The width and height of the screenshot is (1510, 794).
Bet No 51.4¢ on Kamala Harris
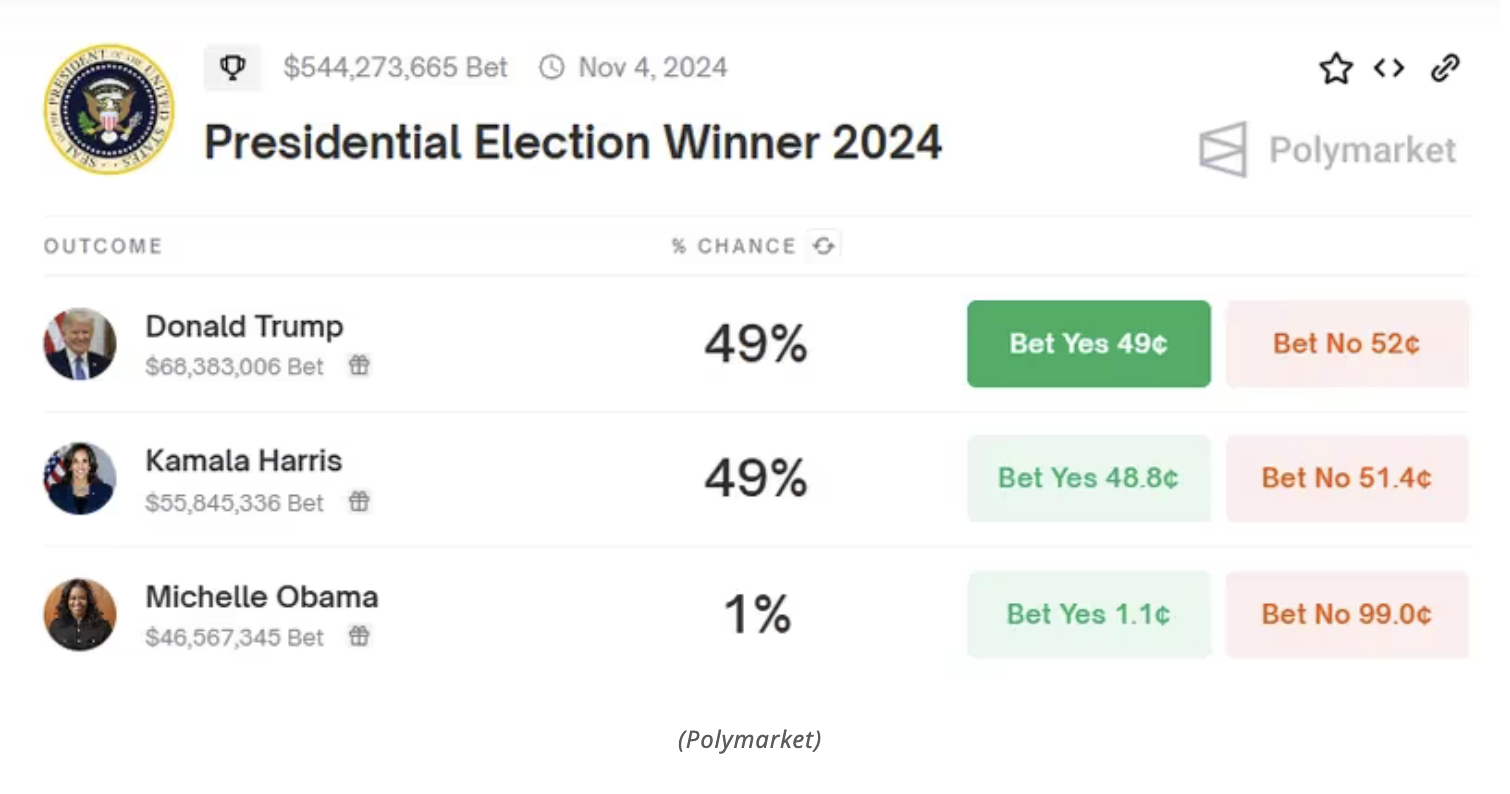click(x=1346, y=478)
